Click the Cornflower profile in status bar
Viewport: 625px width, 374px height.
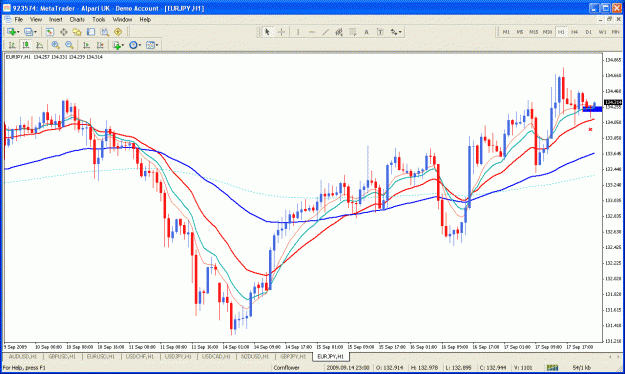[x=286, y=368]
